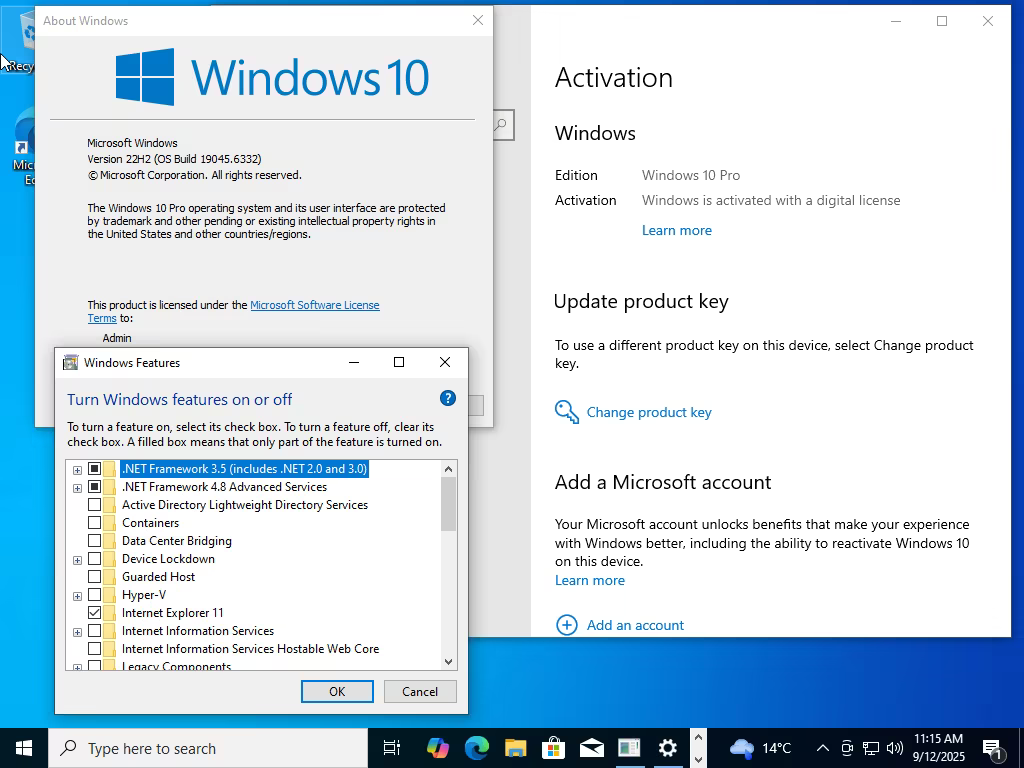Select the Recycle Bin desktop icon

click(x=18, y=40)
